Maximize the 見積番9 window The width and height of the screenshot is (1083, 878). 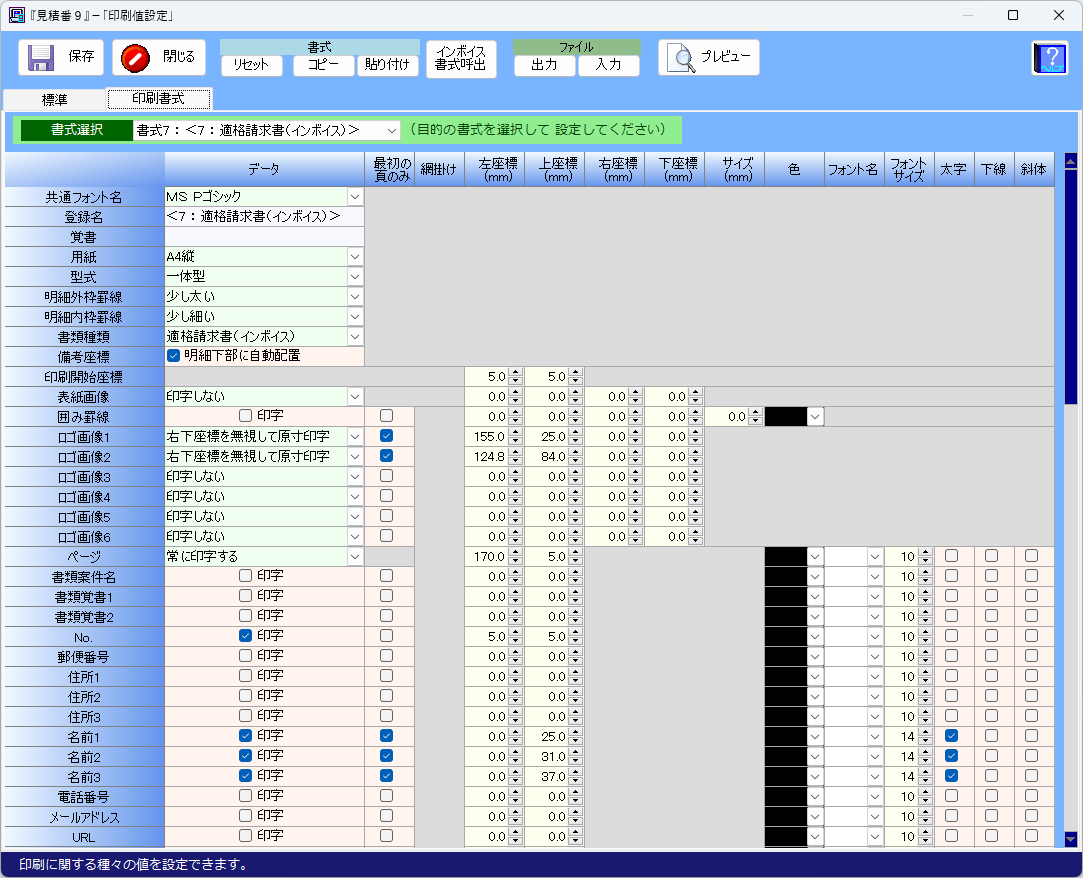point(1013,15)
